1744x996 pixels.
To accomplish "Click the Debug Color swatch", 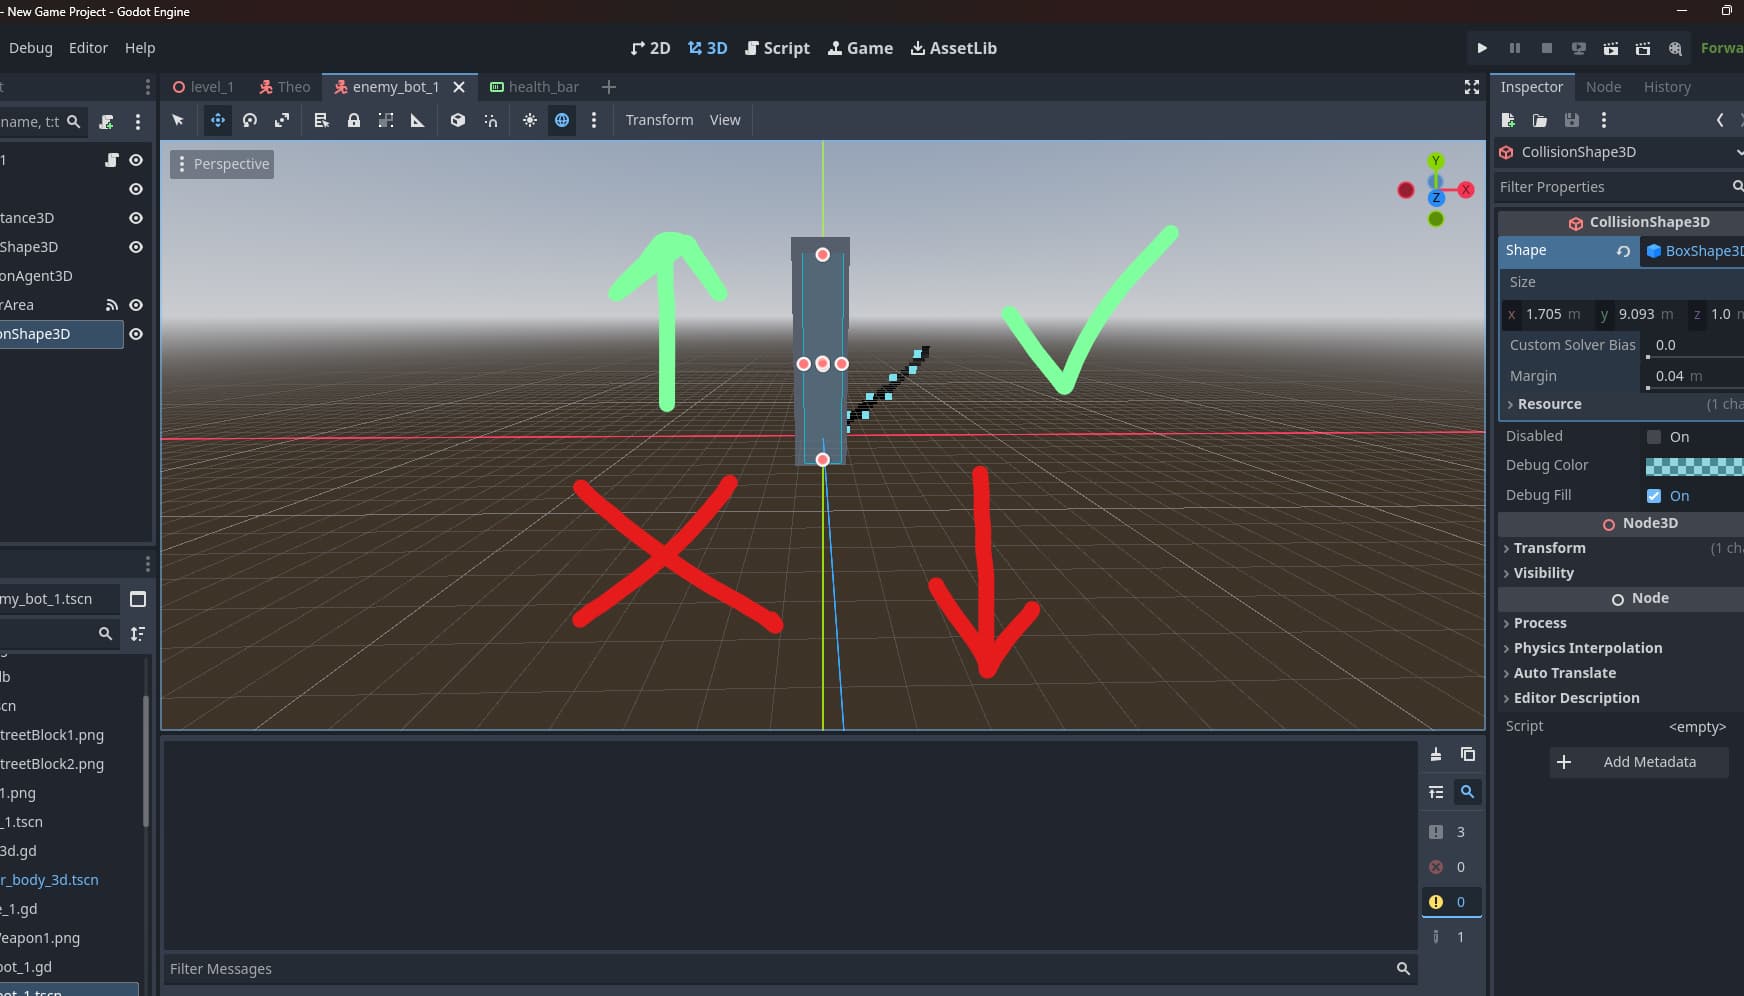I will point(1694,466).
